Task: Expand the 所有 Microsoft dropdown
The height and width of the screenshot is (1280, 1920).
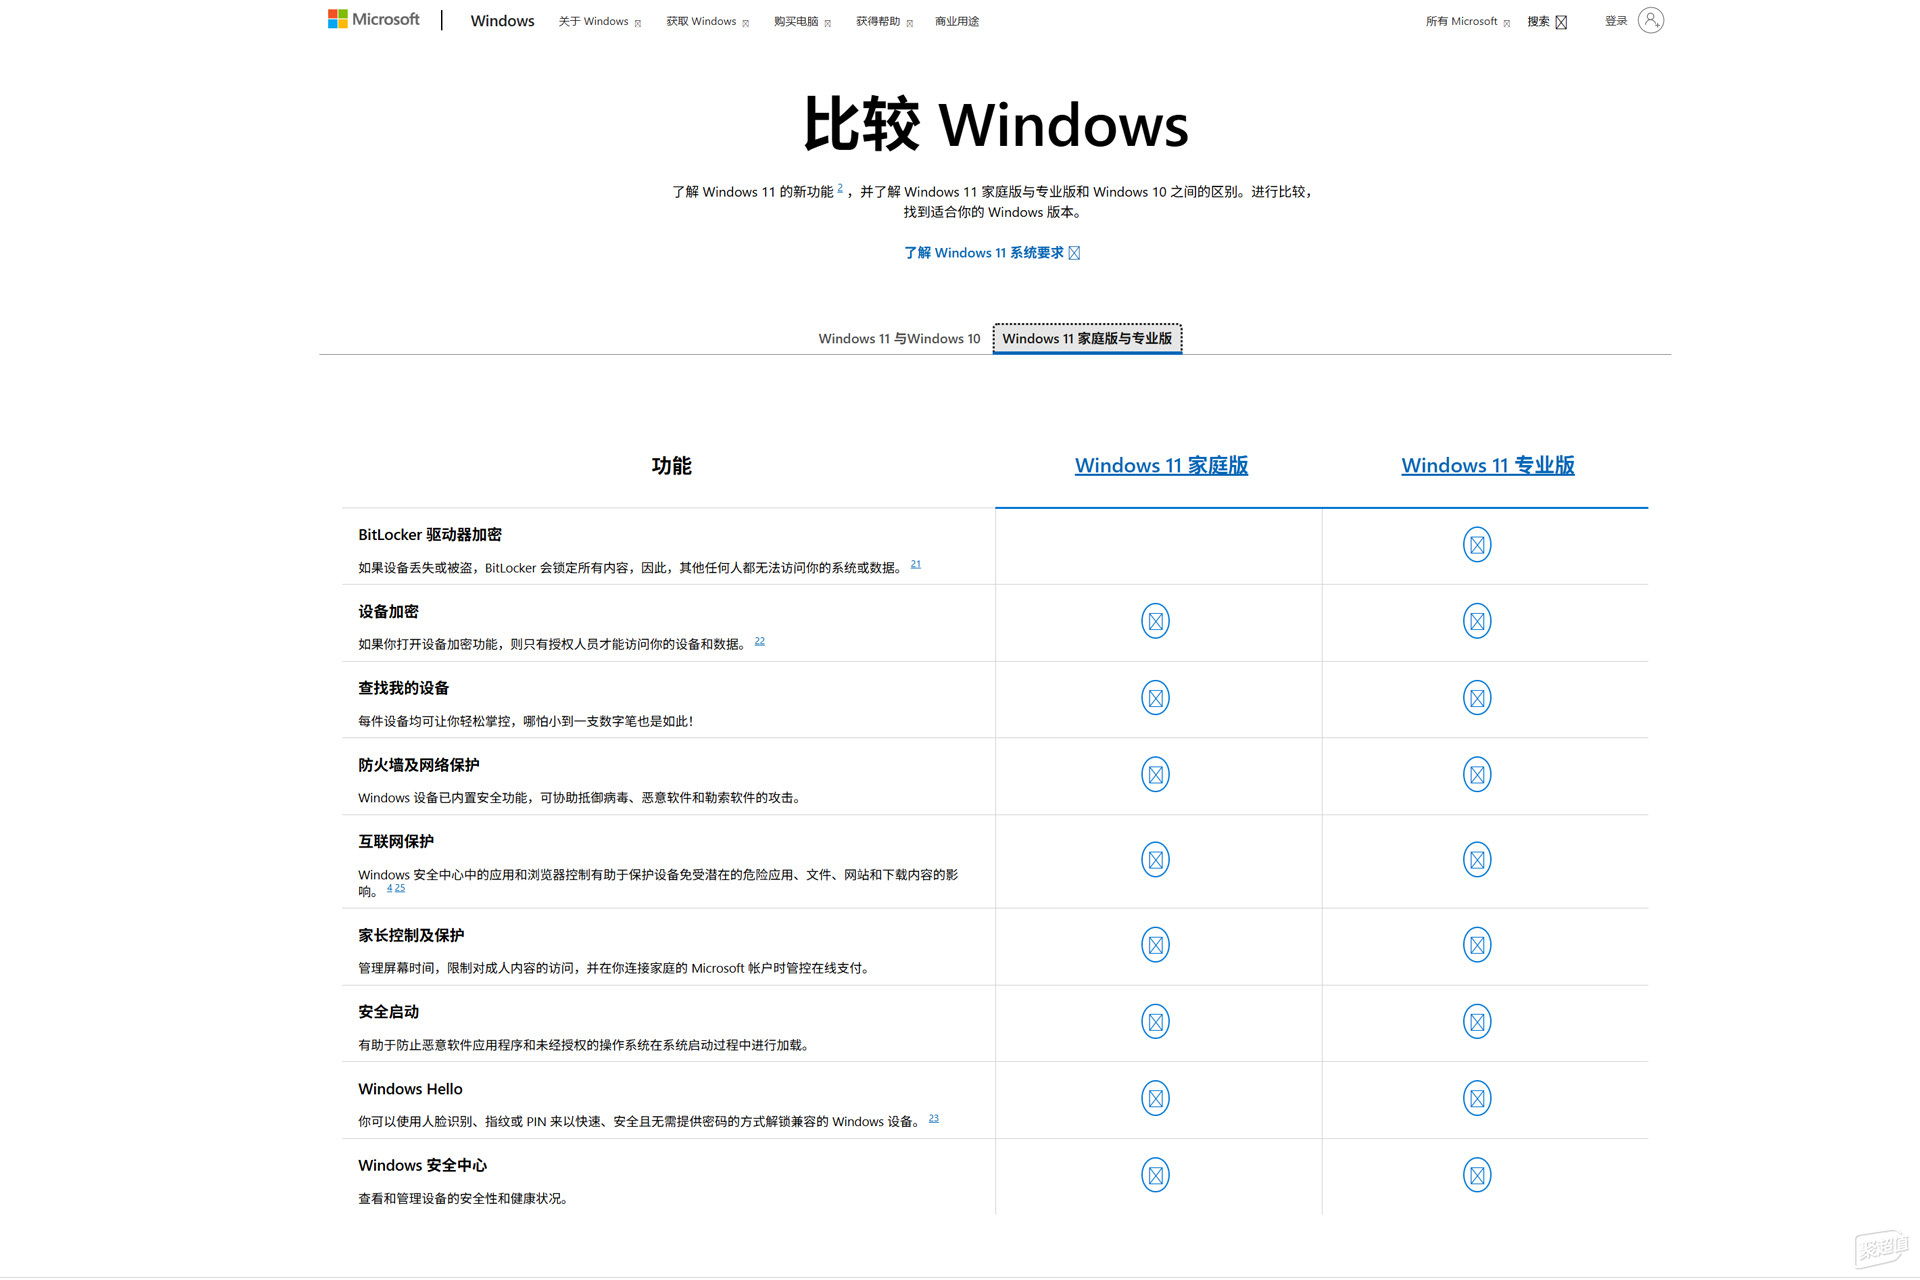Action: pyautogui.click(x=1468, y=21)
